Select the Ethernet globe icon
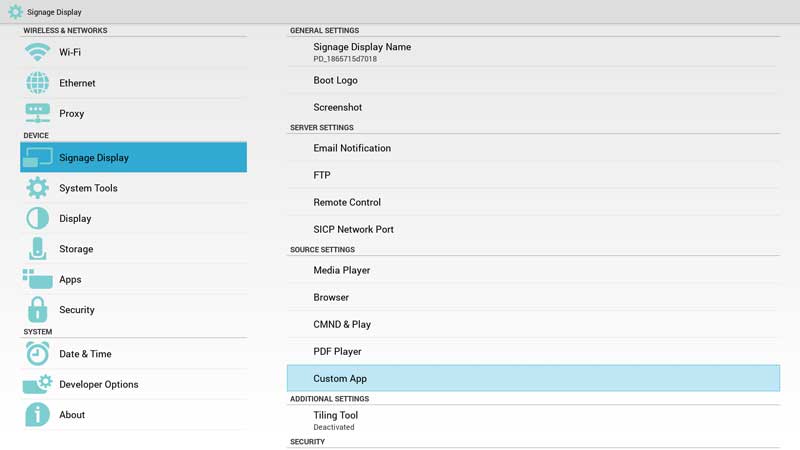 click(x=37, y=83)
